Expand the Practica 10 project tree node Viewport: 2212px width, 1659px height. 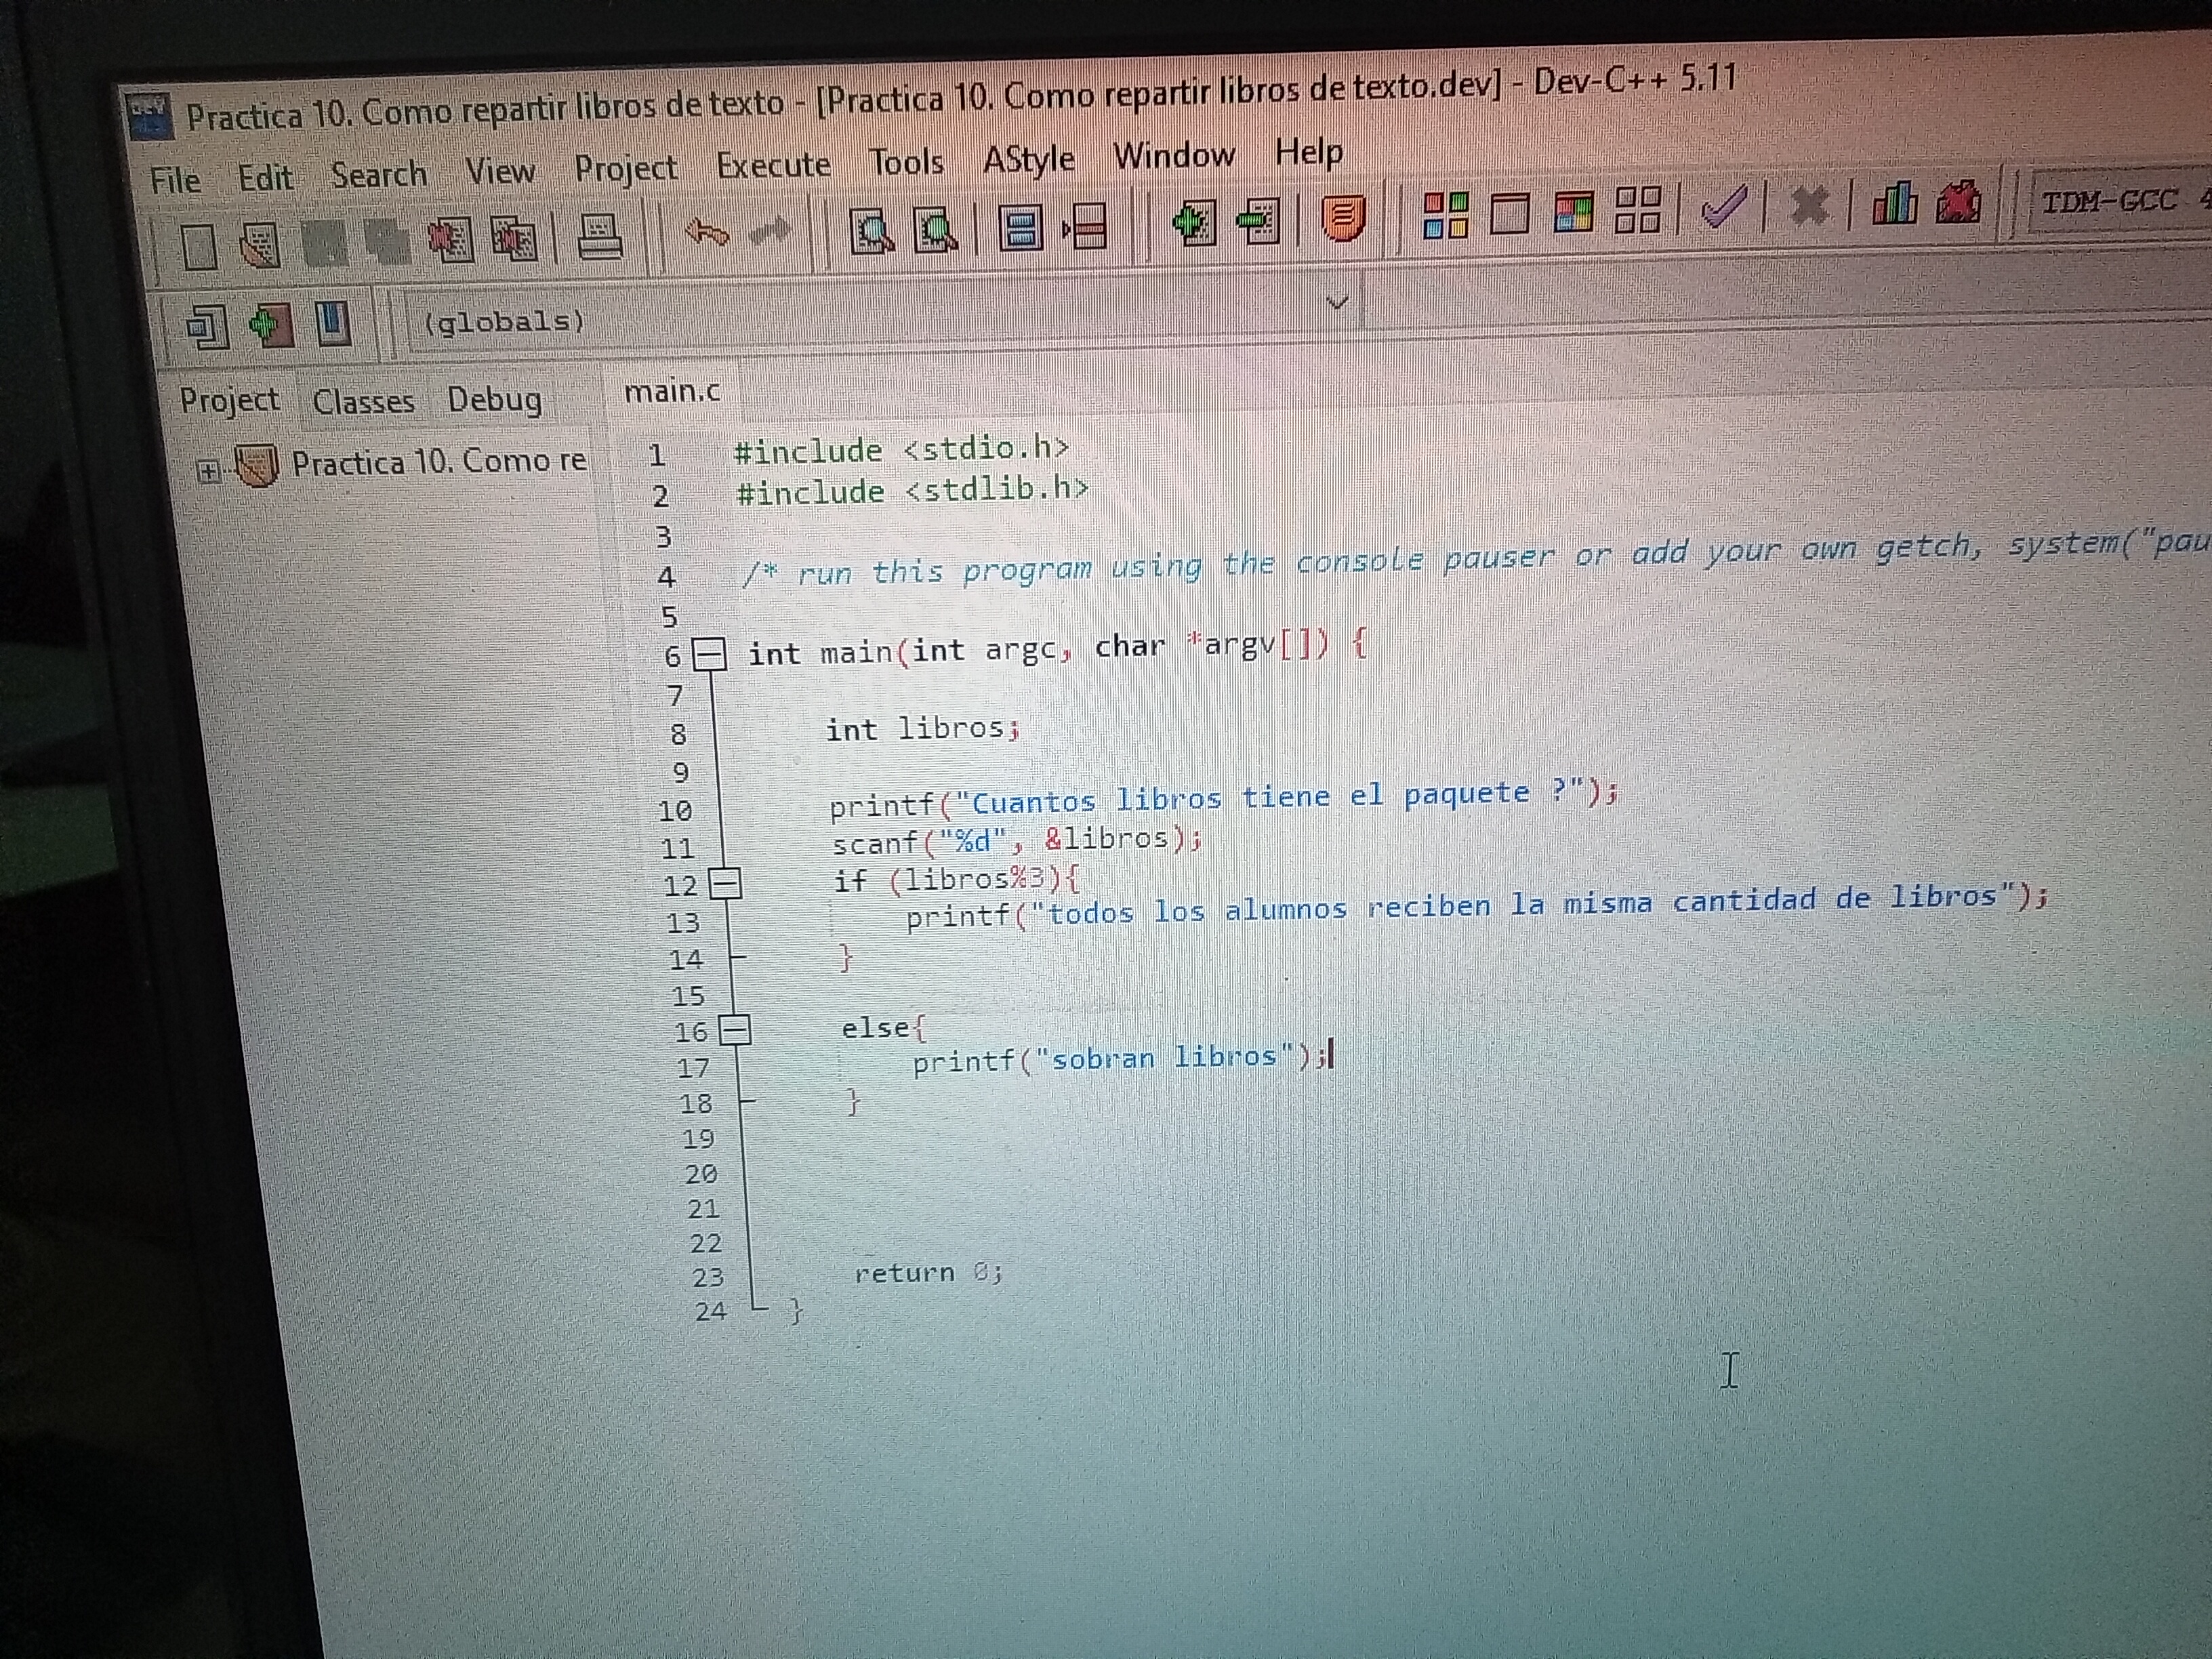click(208, 470)
